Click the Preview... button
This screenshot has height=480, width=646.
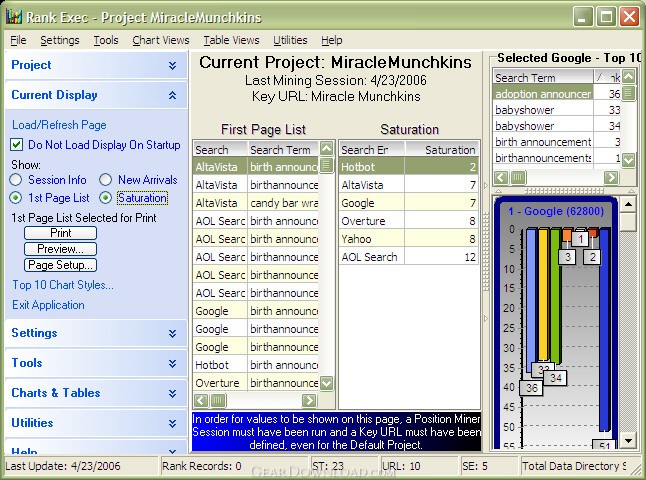coord(61,249)
